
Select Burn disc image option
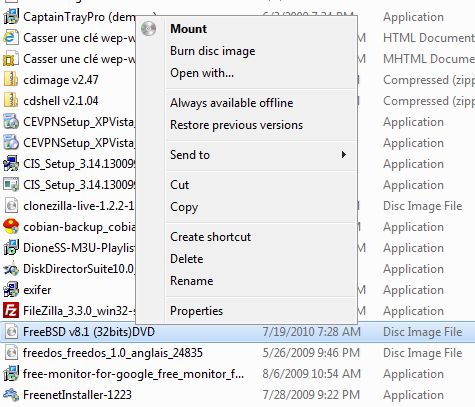[x=213, y=51]
